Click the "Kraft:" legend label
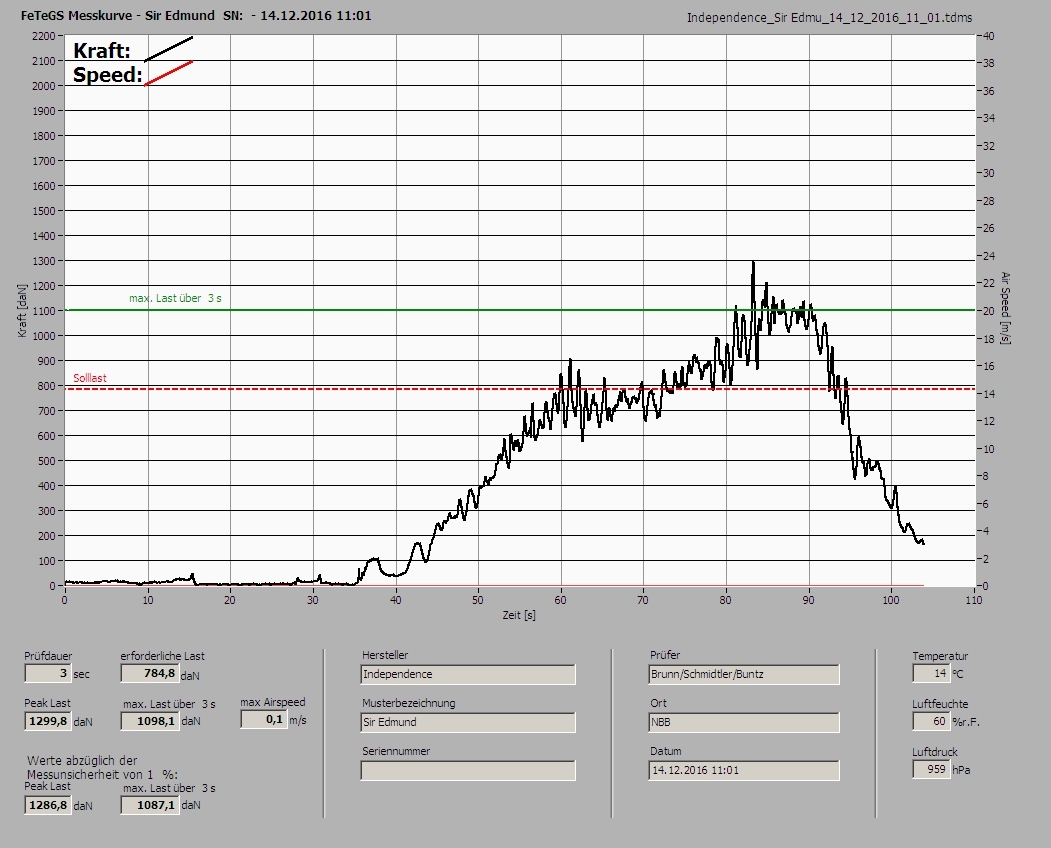 pos(101,50)
